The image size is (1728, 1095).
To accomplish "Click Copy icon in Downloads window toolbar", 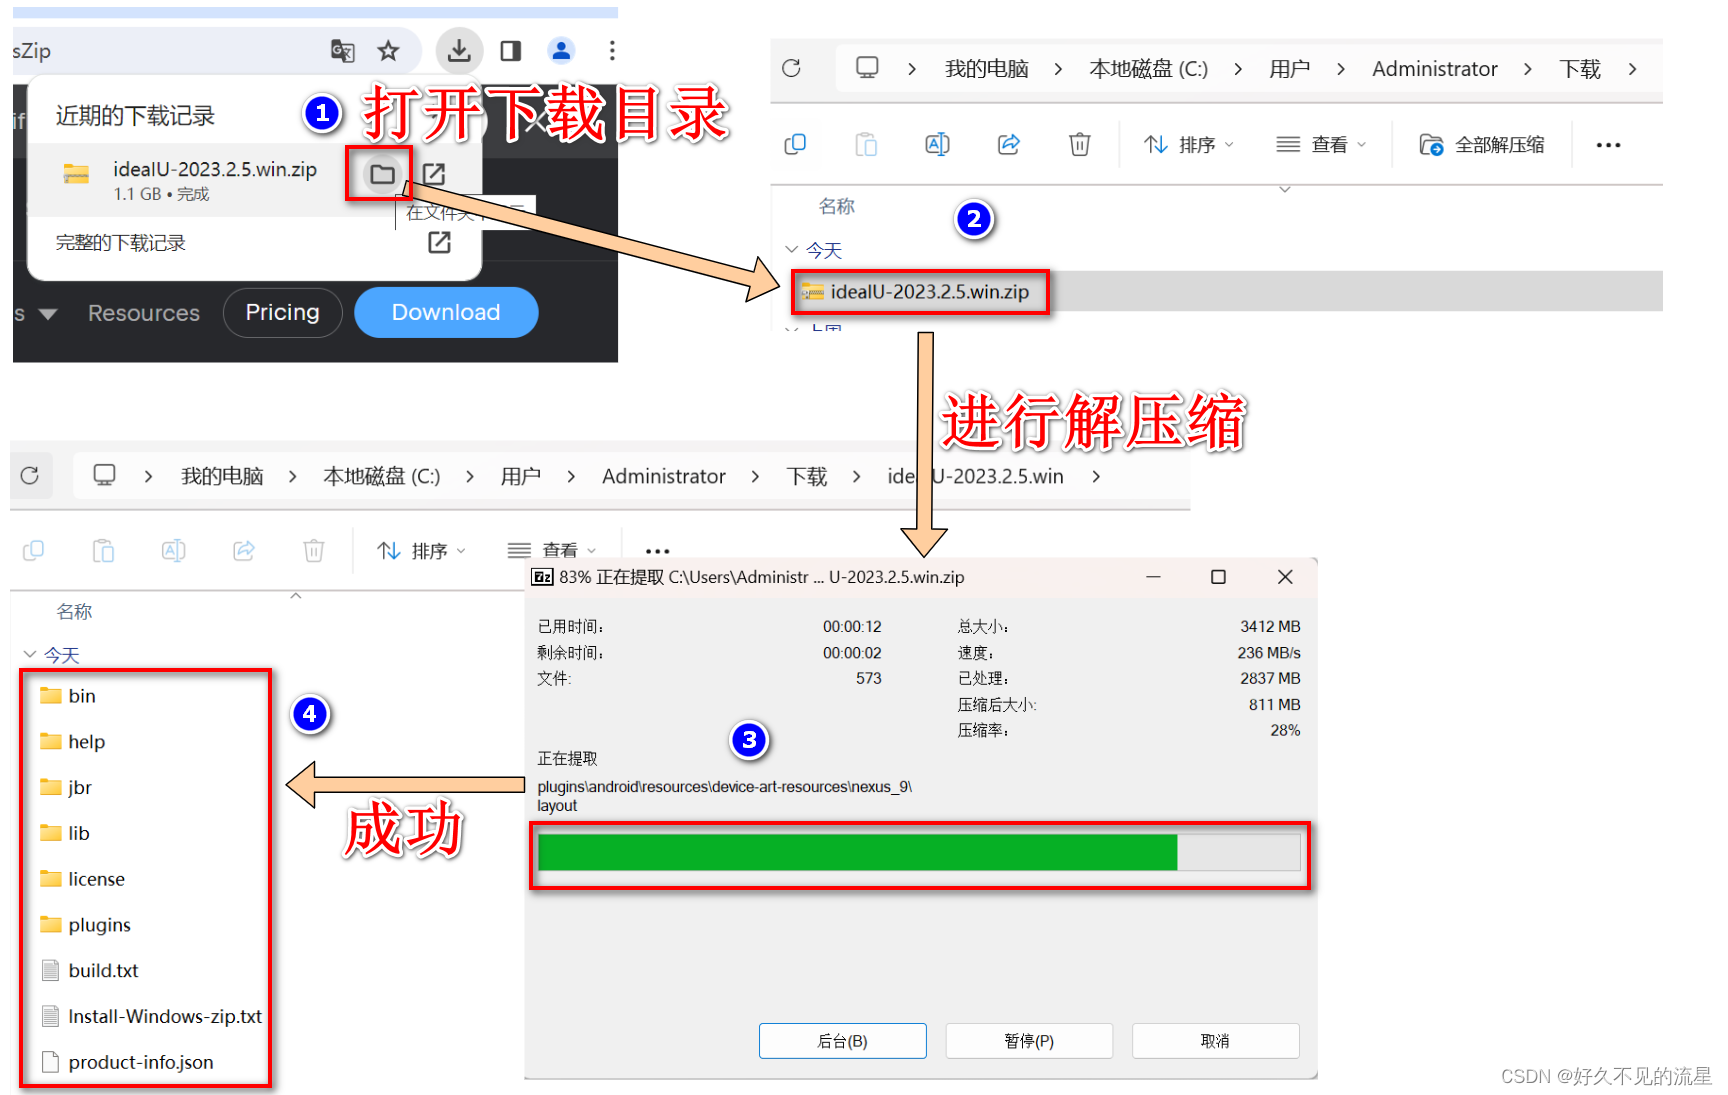I will pos(795,145).
